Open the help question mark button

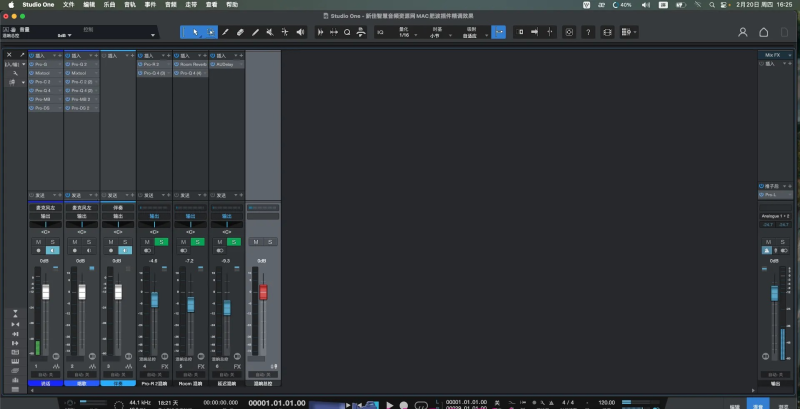point(588,32)
